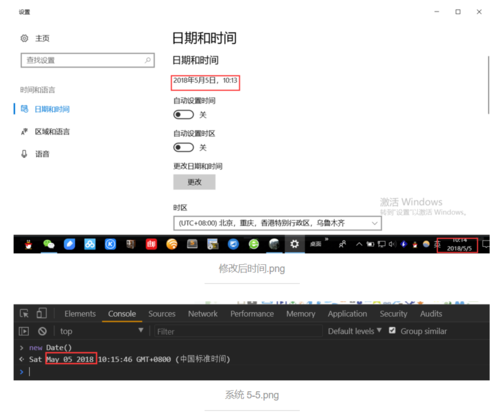
Task: Click the empty console prompt line
Action: (x=253, y=372)
